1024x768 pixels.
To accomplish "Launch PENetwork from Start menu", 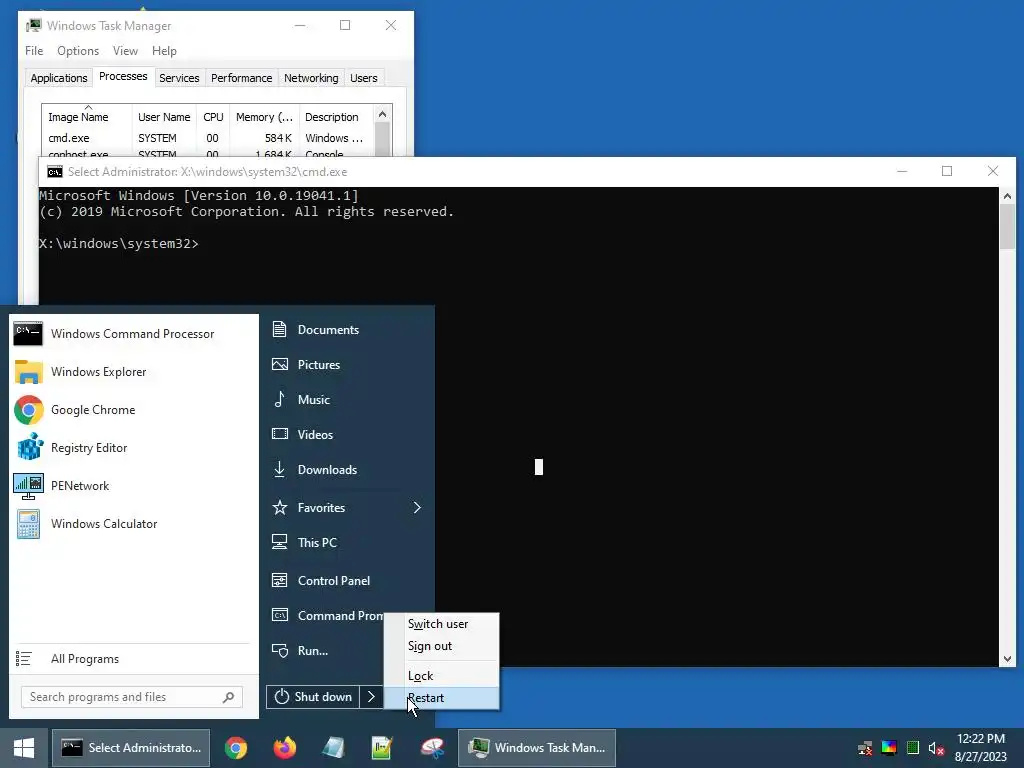I will tap(133, 486).
